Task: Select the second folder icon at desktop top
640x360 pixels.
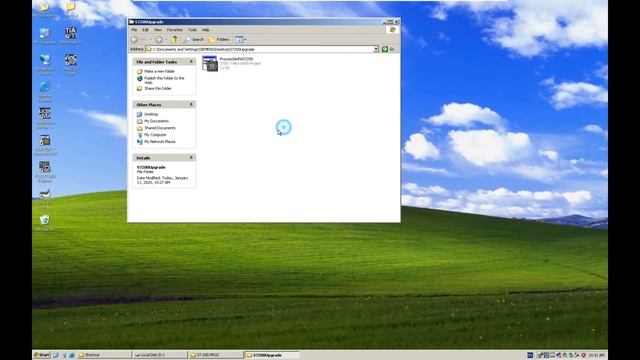Action: pos(71,7)
